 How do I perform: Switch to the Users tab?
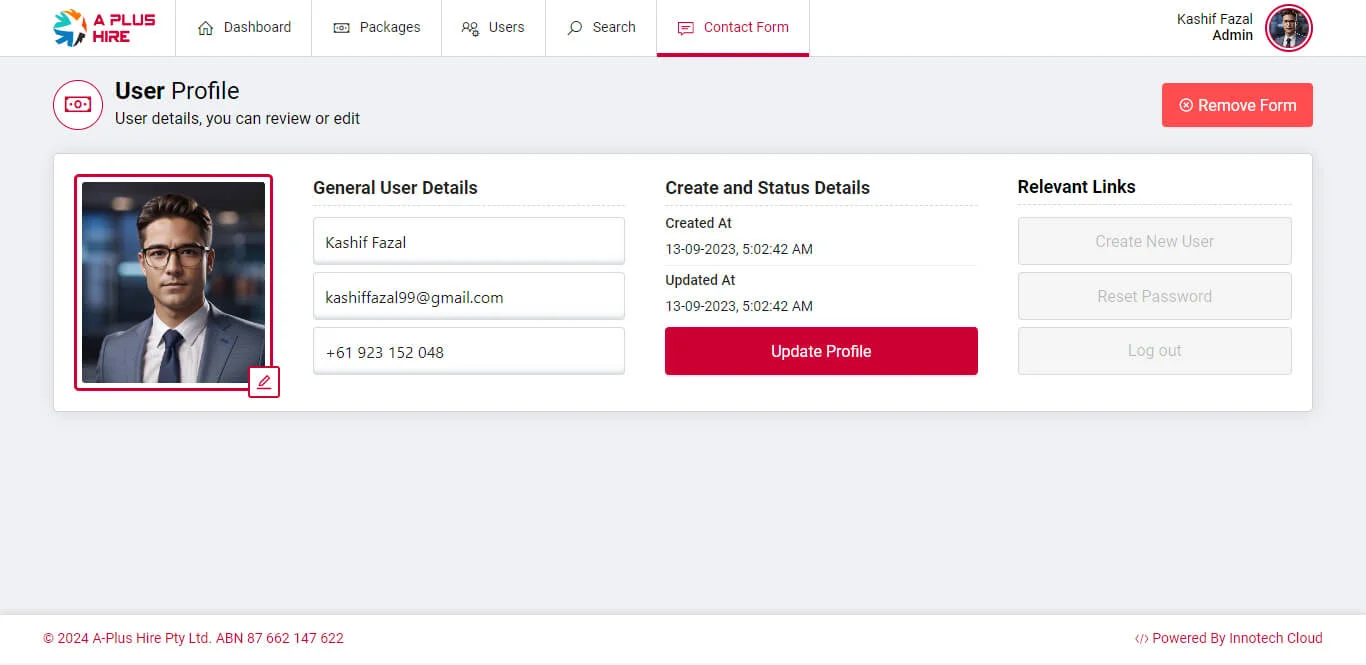pyautogui.click(x=493, y=28)
